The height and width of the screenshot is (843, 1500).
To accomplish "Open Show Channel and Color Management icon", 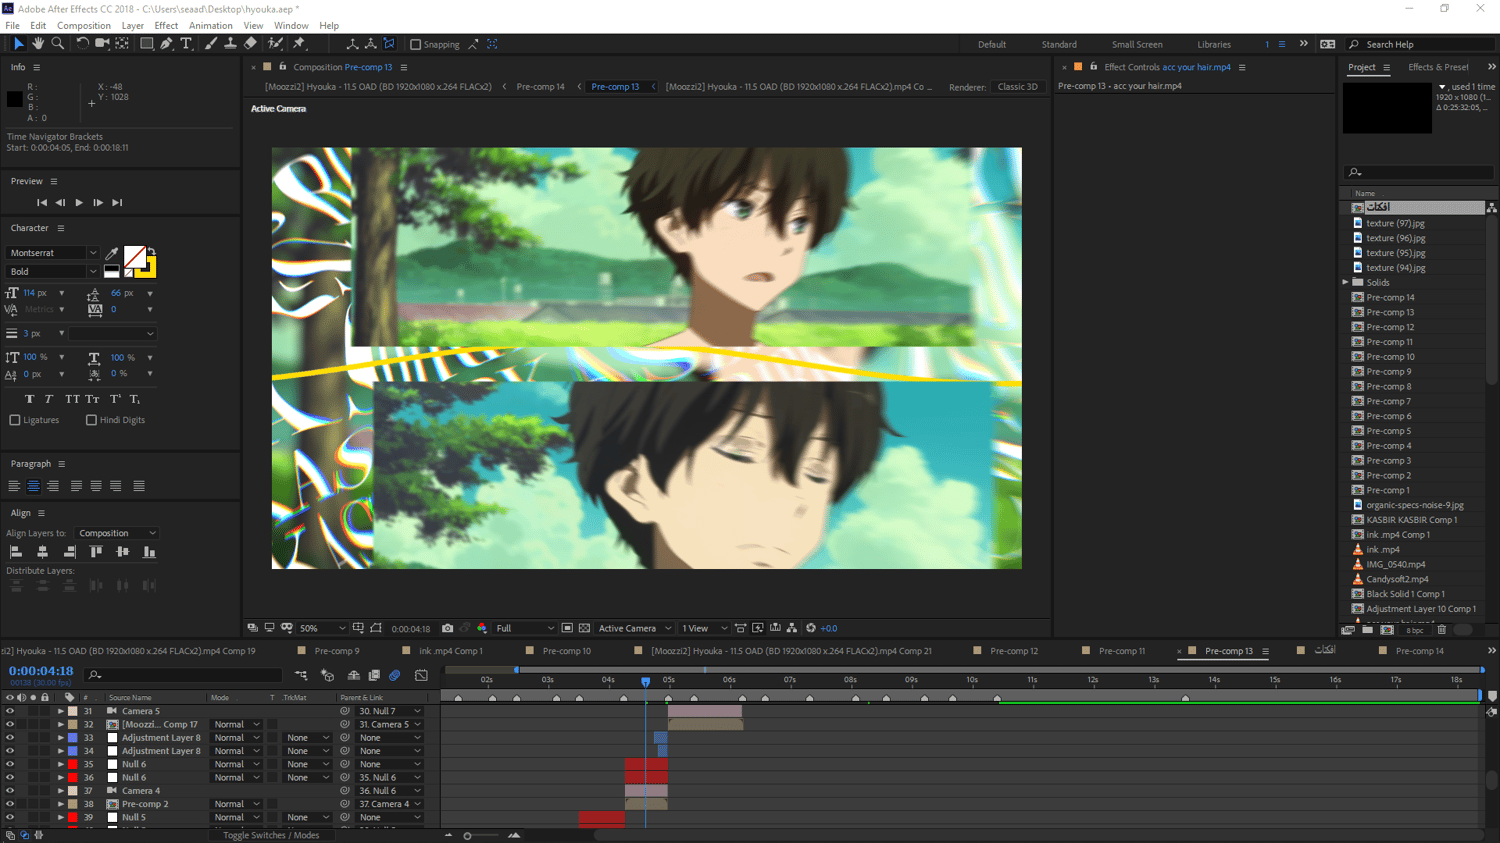I will 482,628.
